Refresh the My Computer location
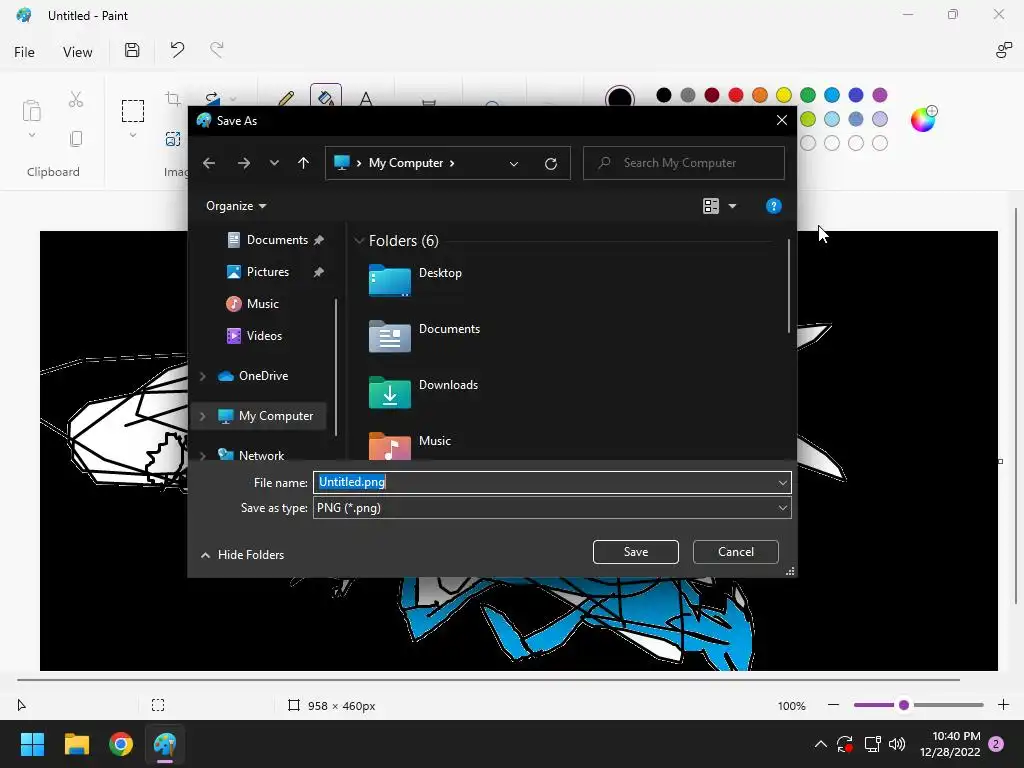This screenshot has height=768, width=1024. 551,163
